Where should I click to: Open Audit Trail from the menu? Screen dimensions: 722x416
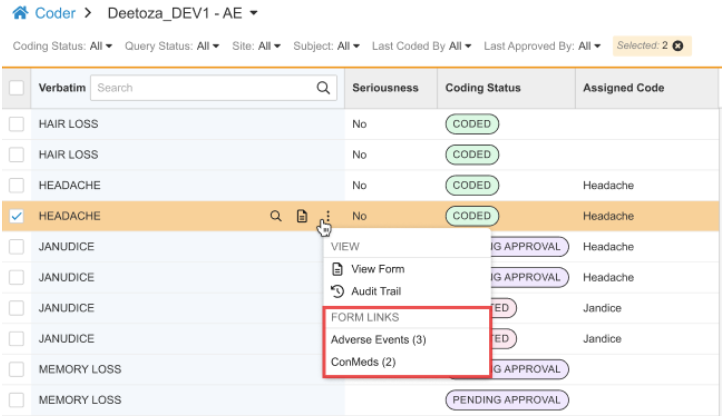tap(377, 291)
